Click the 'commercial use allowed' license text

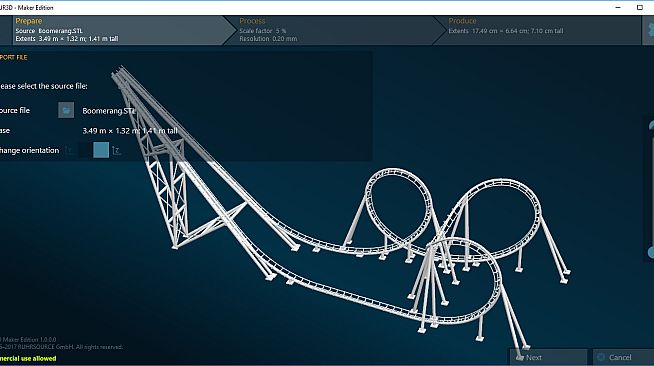[28, 358]
